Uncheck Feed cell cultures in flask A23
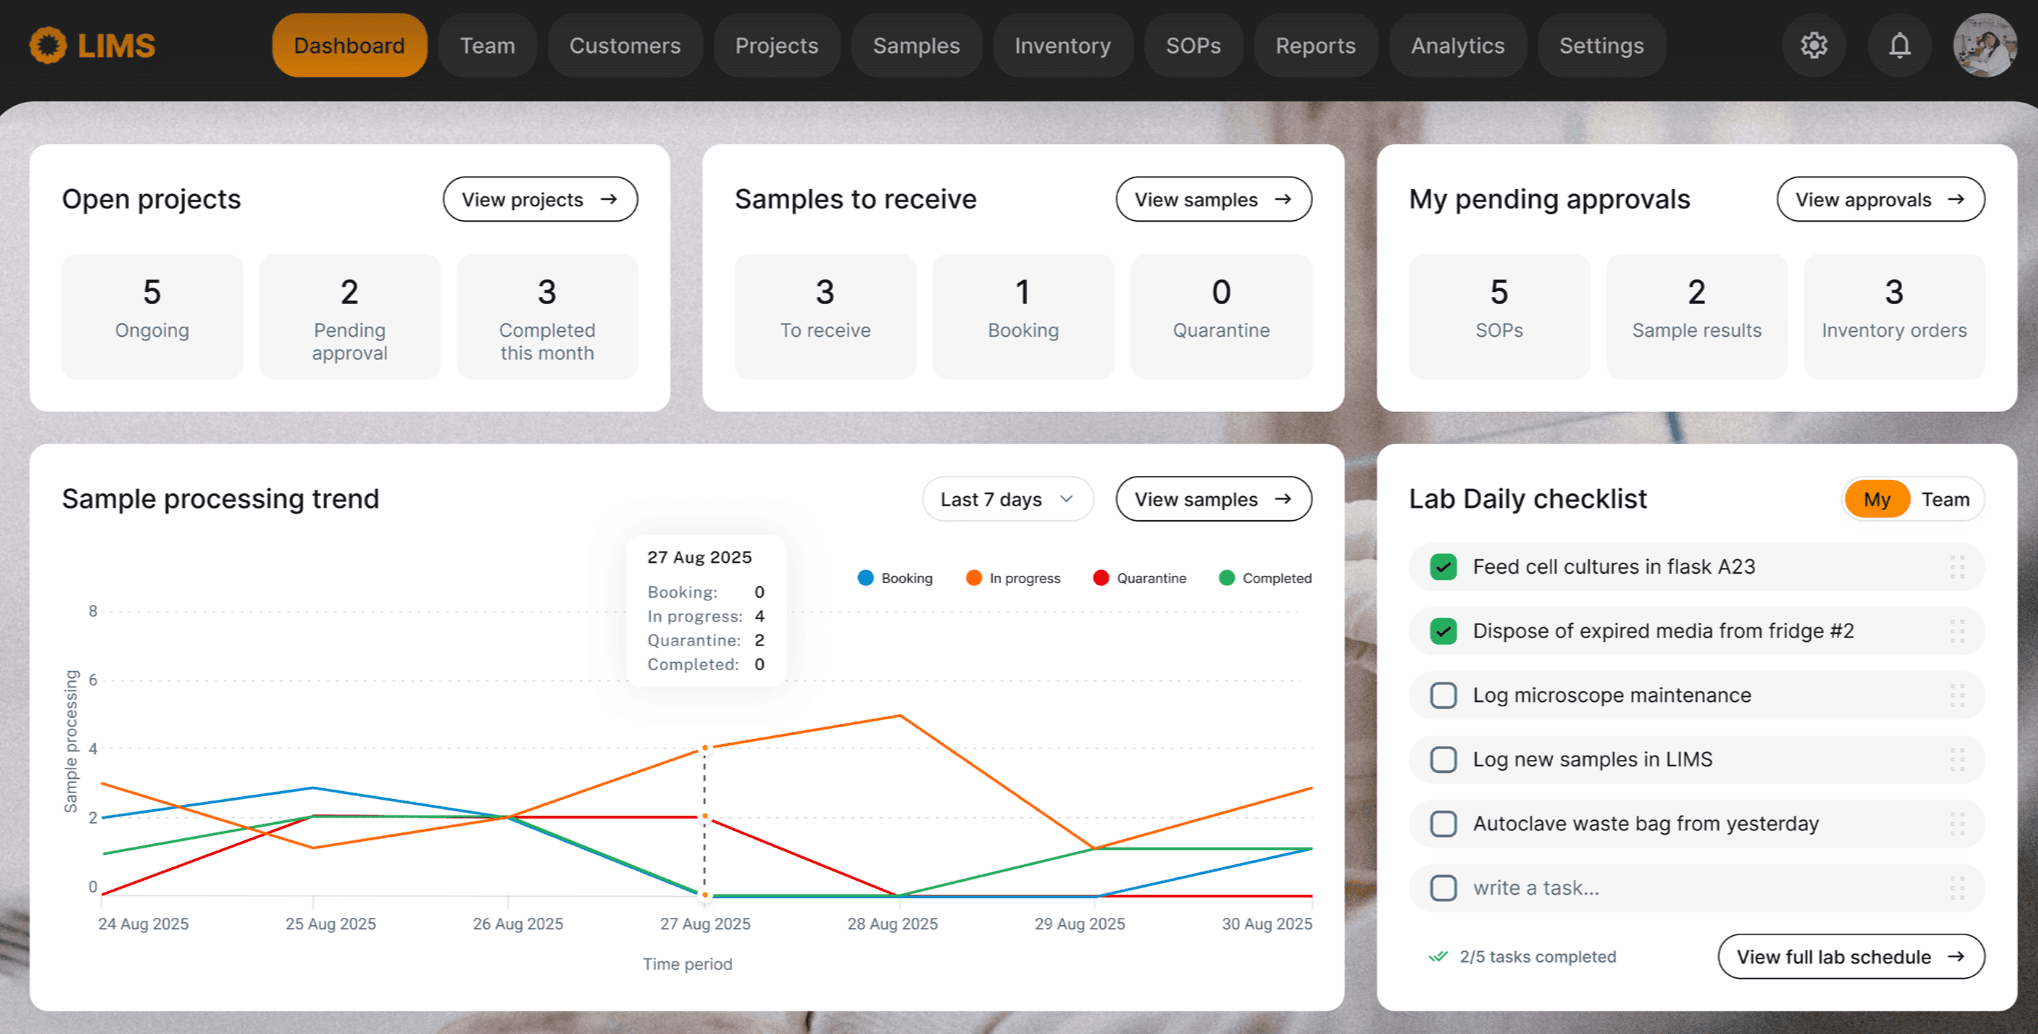The height and width of the screenshot is (1034, 2038). (x=1443, y=567)
